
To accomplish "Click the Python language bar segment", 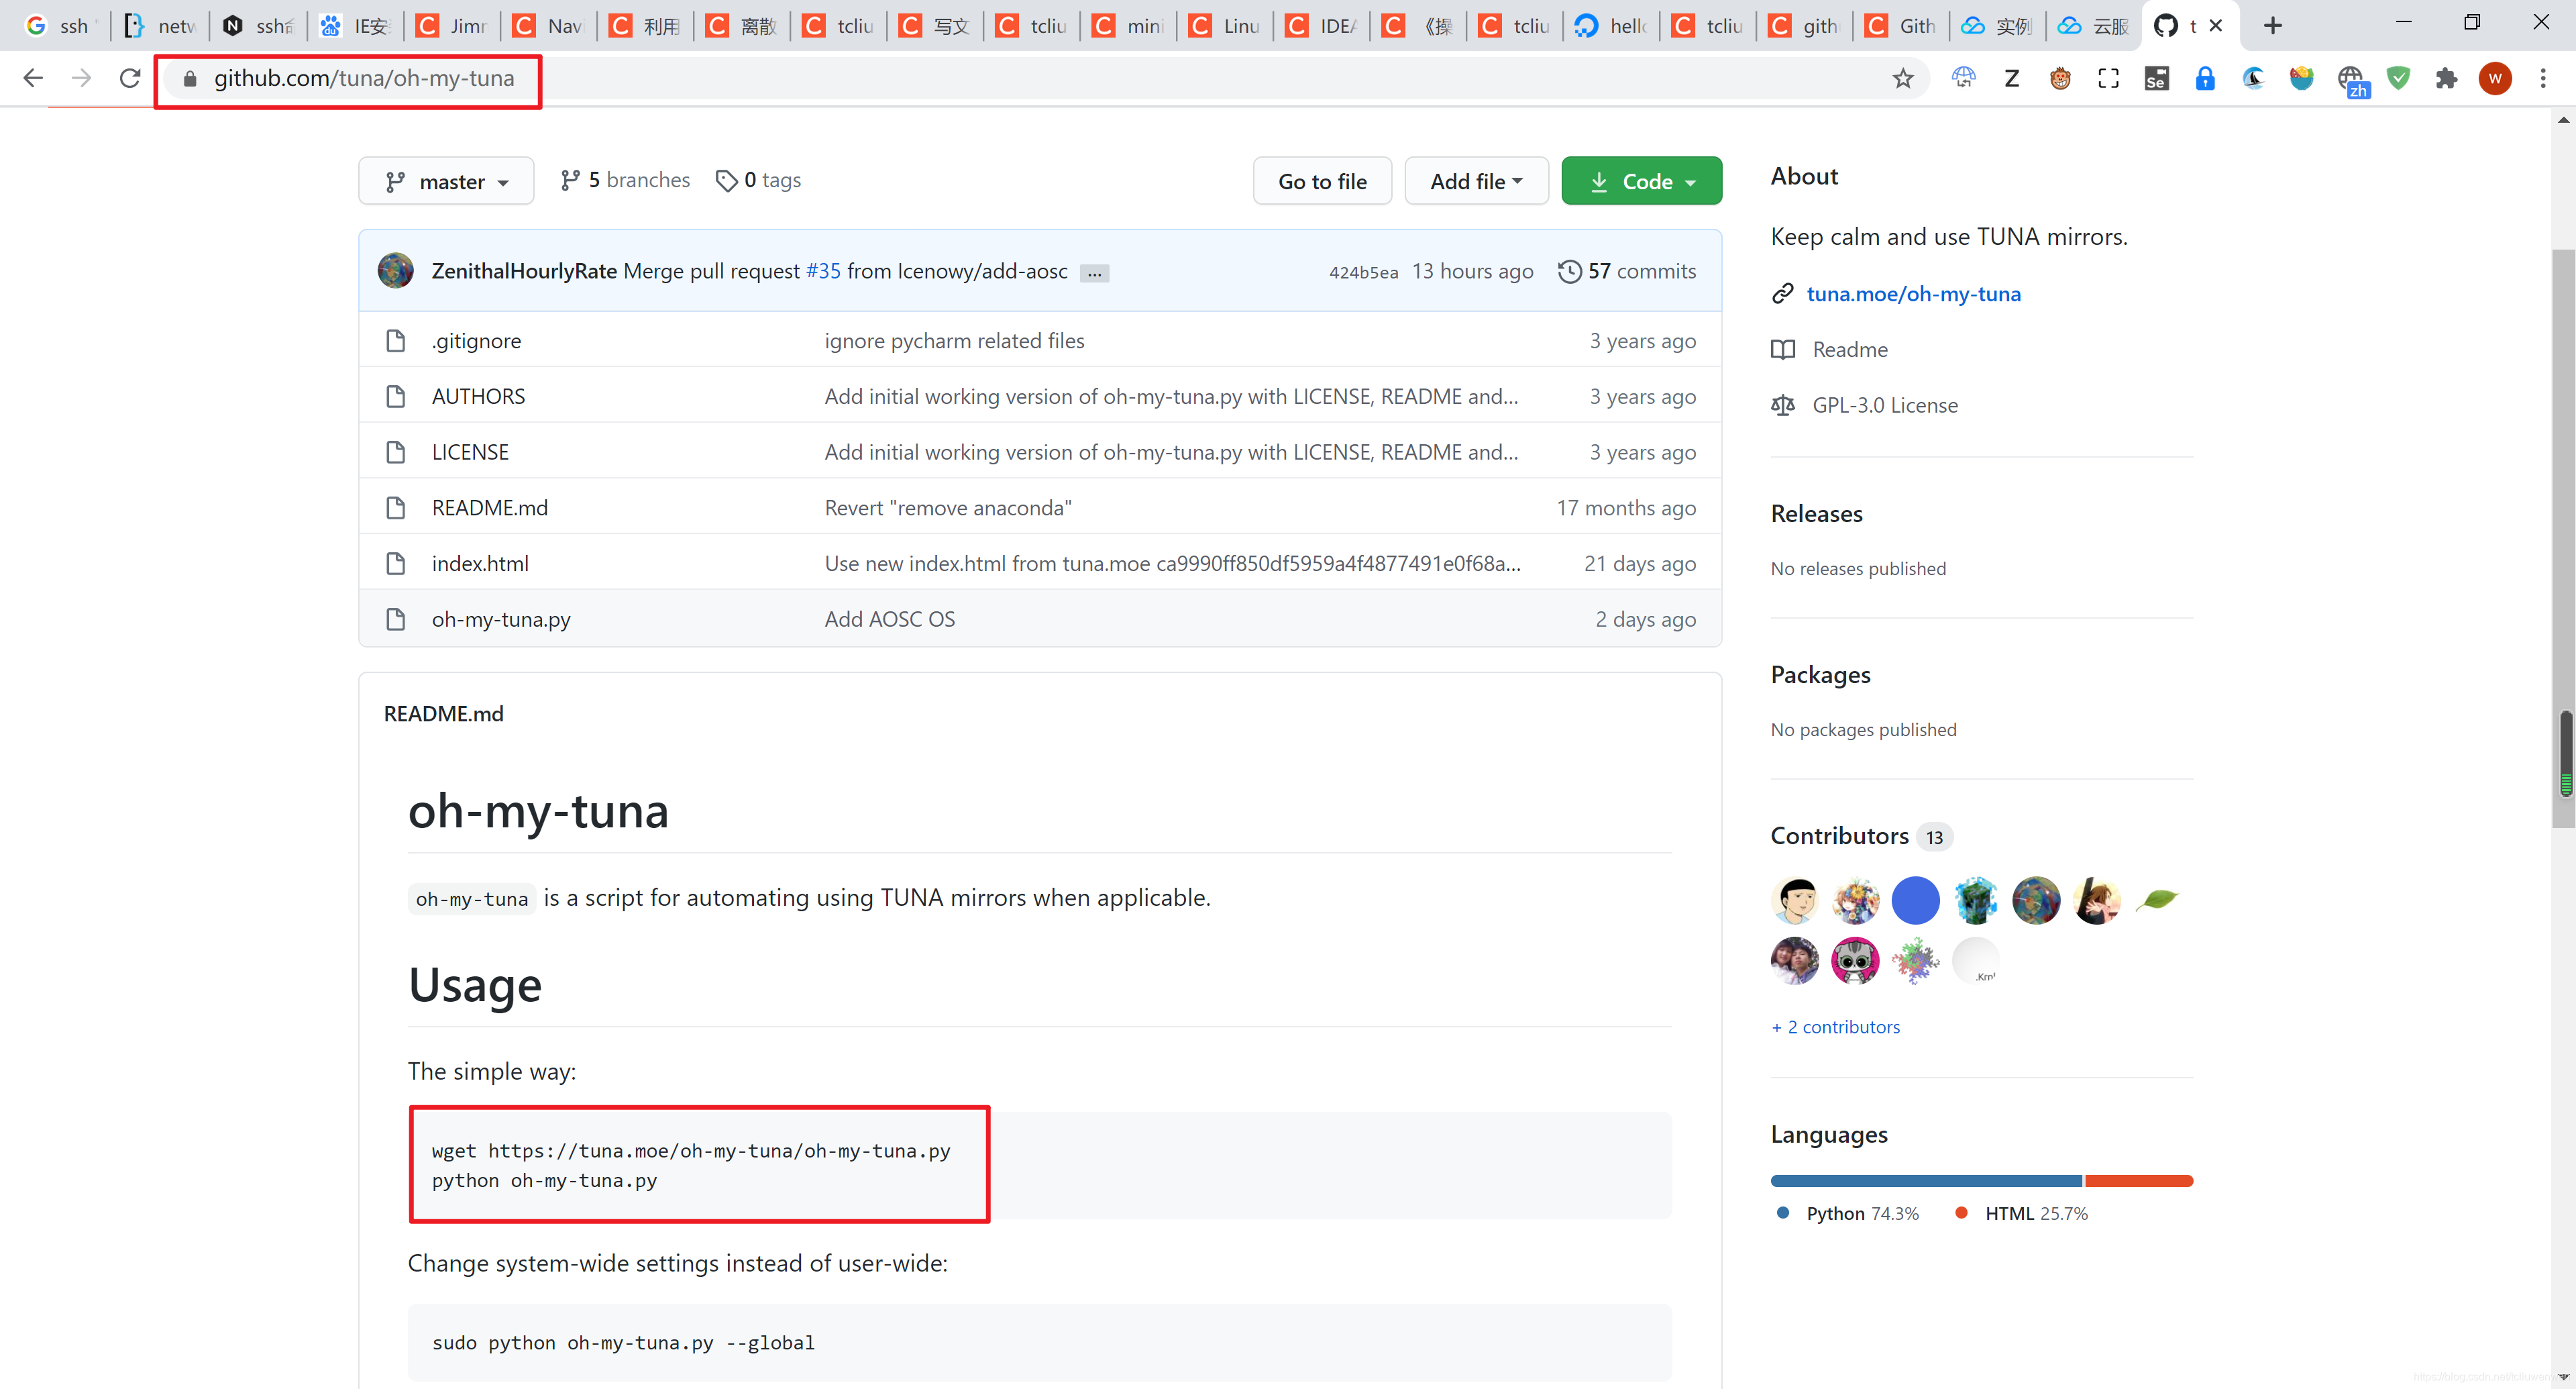I will pyautogui.click(x=1926, y=1181).
